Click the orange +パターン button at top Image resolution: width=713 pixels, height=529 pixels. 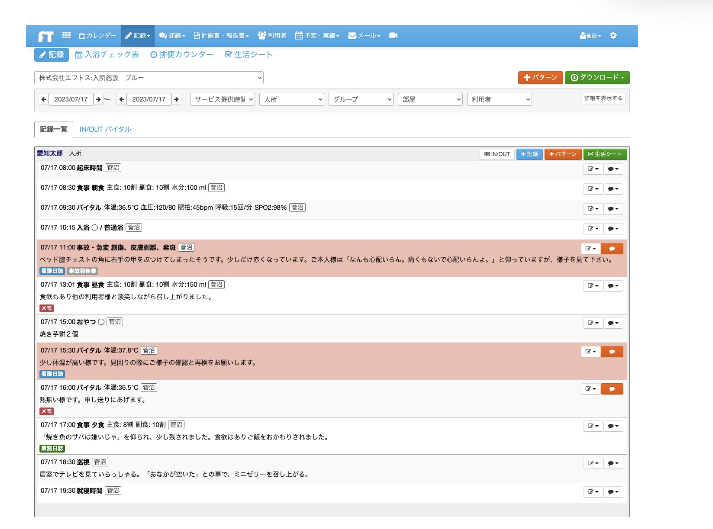539,77
